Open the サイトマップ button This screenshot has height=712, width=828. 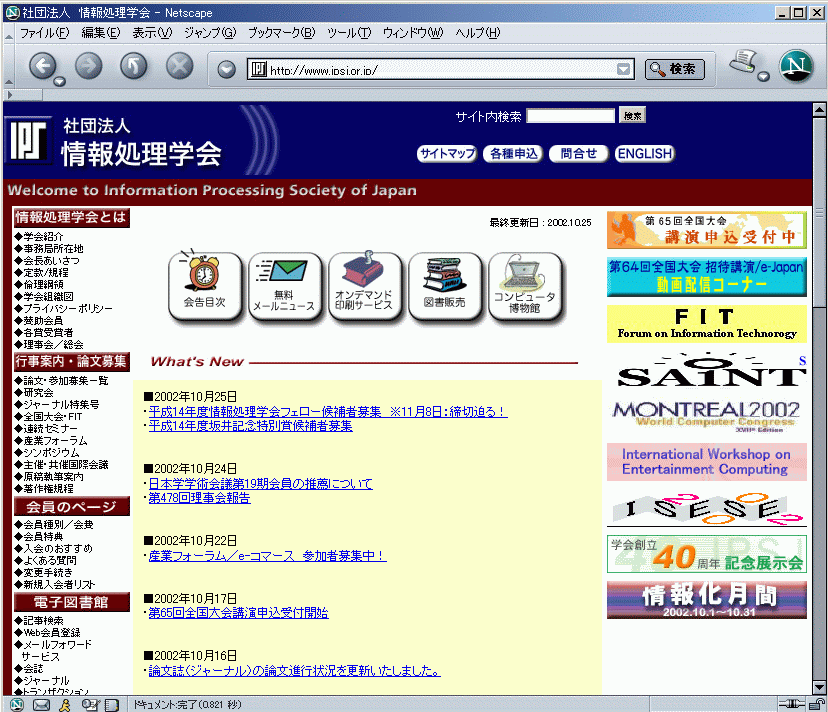[447, 154]
